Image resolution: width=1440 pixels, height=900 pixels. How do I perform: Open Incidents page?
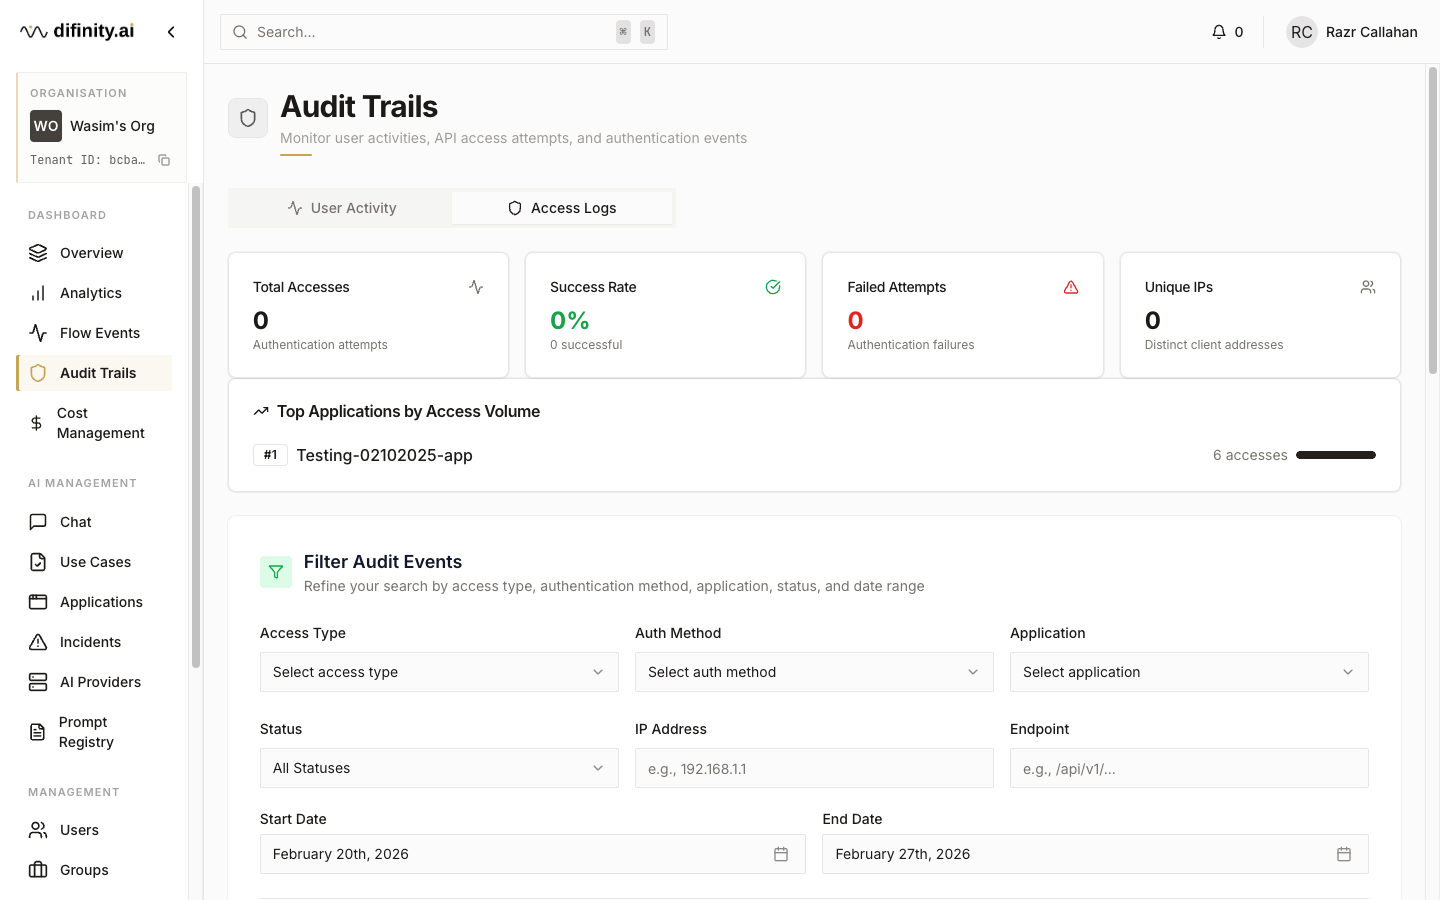(94, 642)
